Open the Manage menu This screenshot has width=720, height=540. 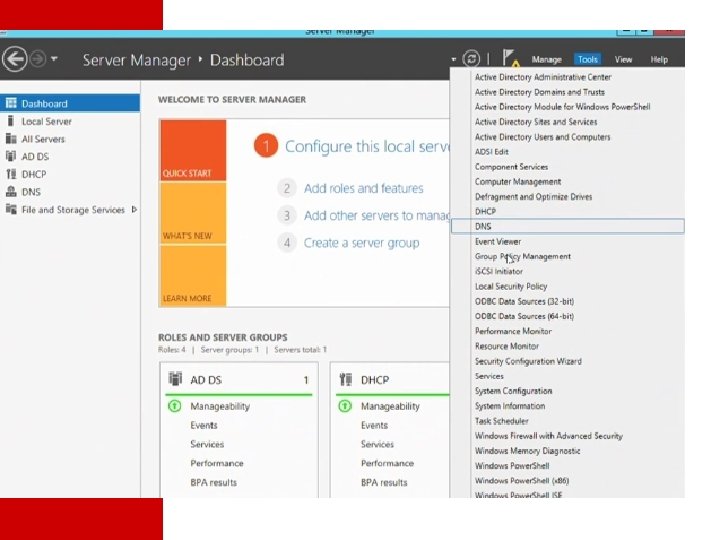(546, 60)
